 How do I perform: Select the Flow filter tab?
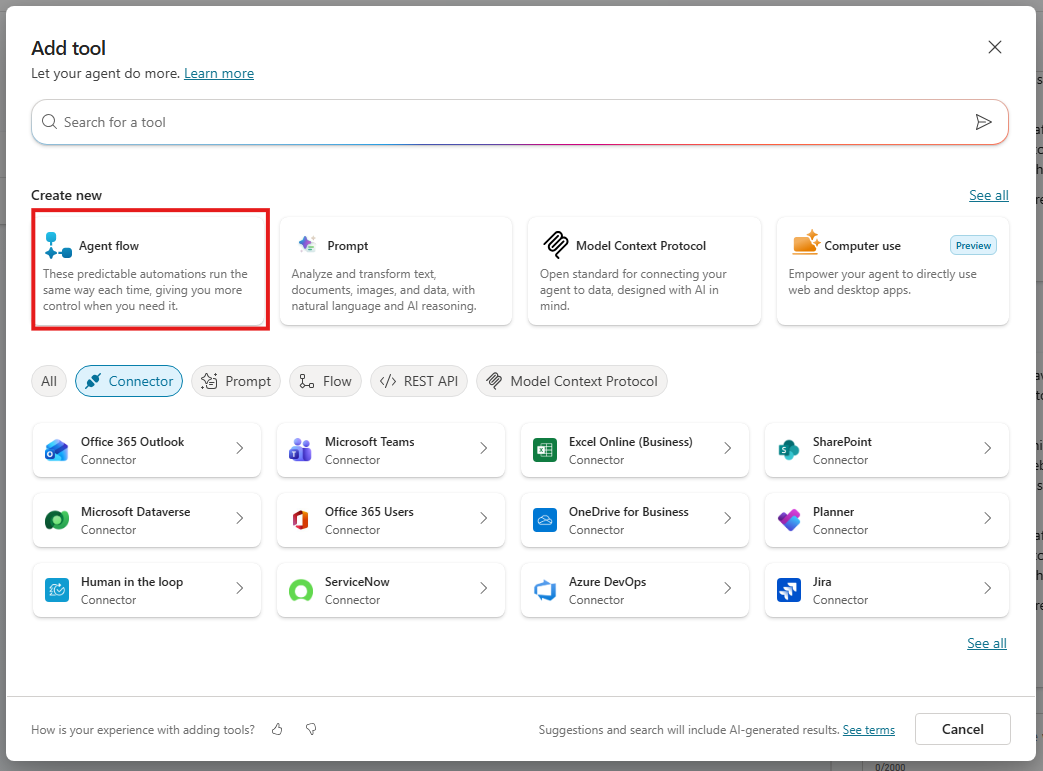(325, 381)
